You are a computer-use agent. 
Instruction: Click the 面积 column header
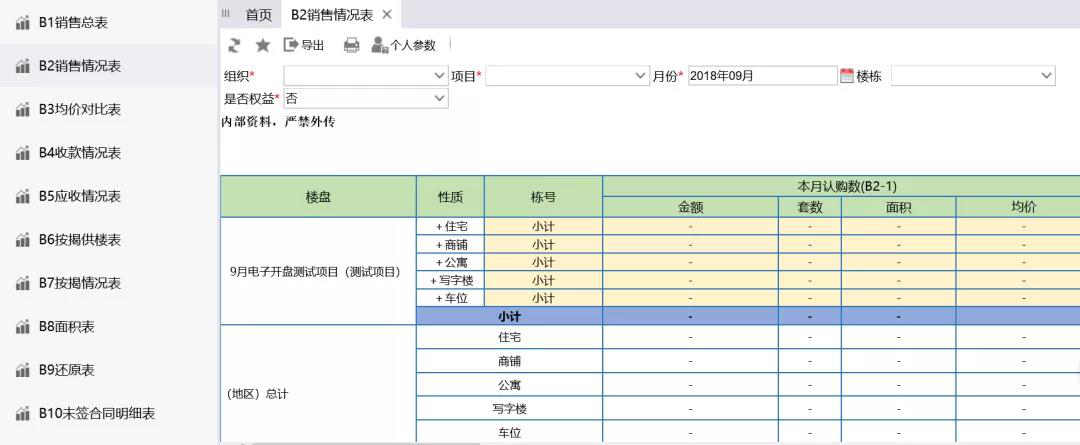(899, 207)
